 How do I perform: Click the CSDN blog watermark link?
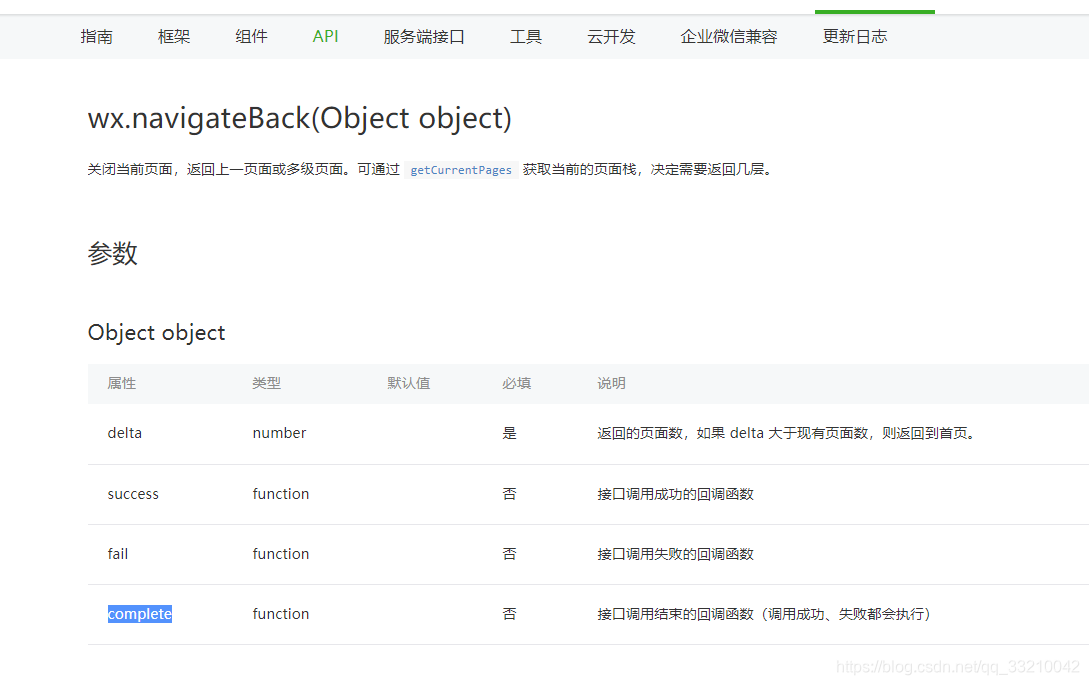(x=955, y=664)
